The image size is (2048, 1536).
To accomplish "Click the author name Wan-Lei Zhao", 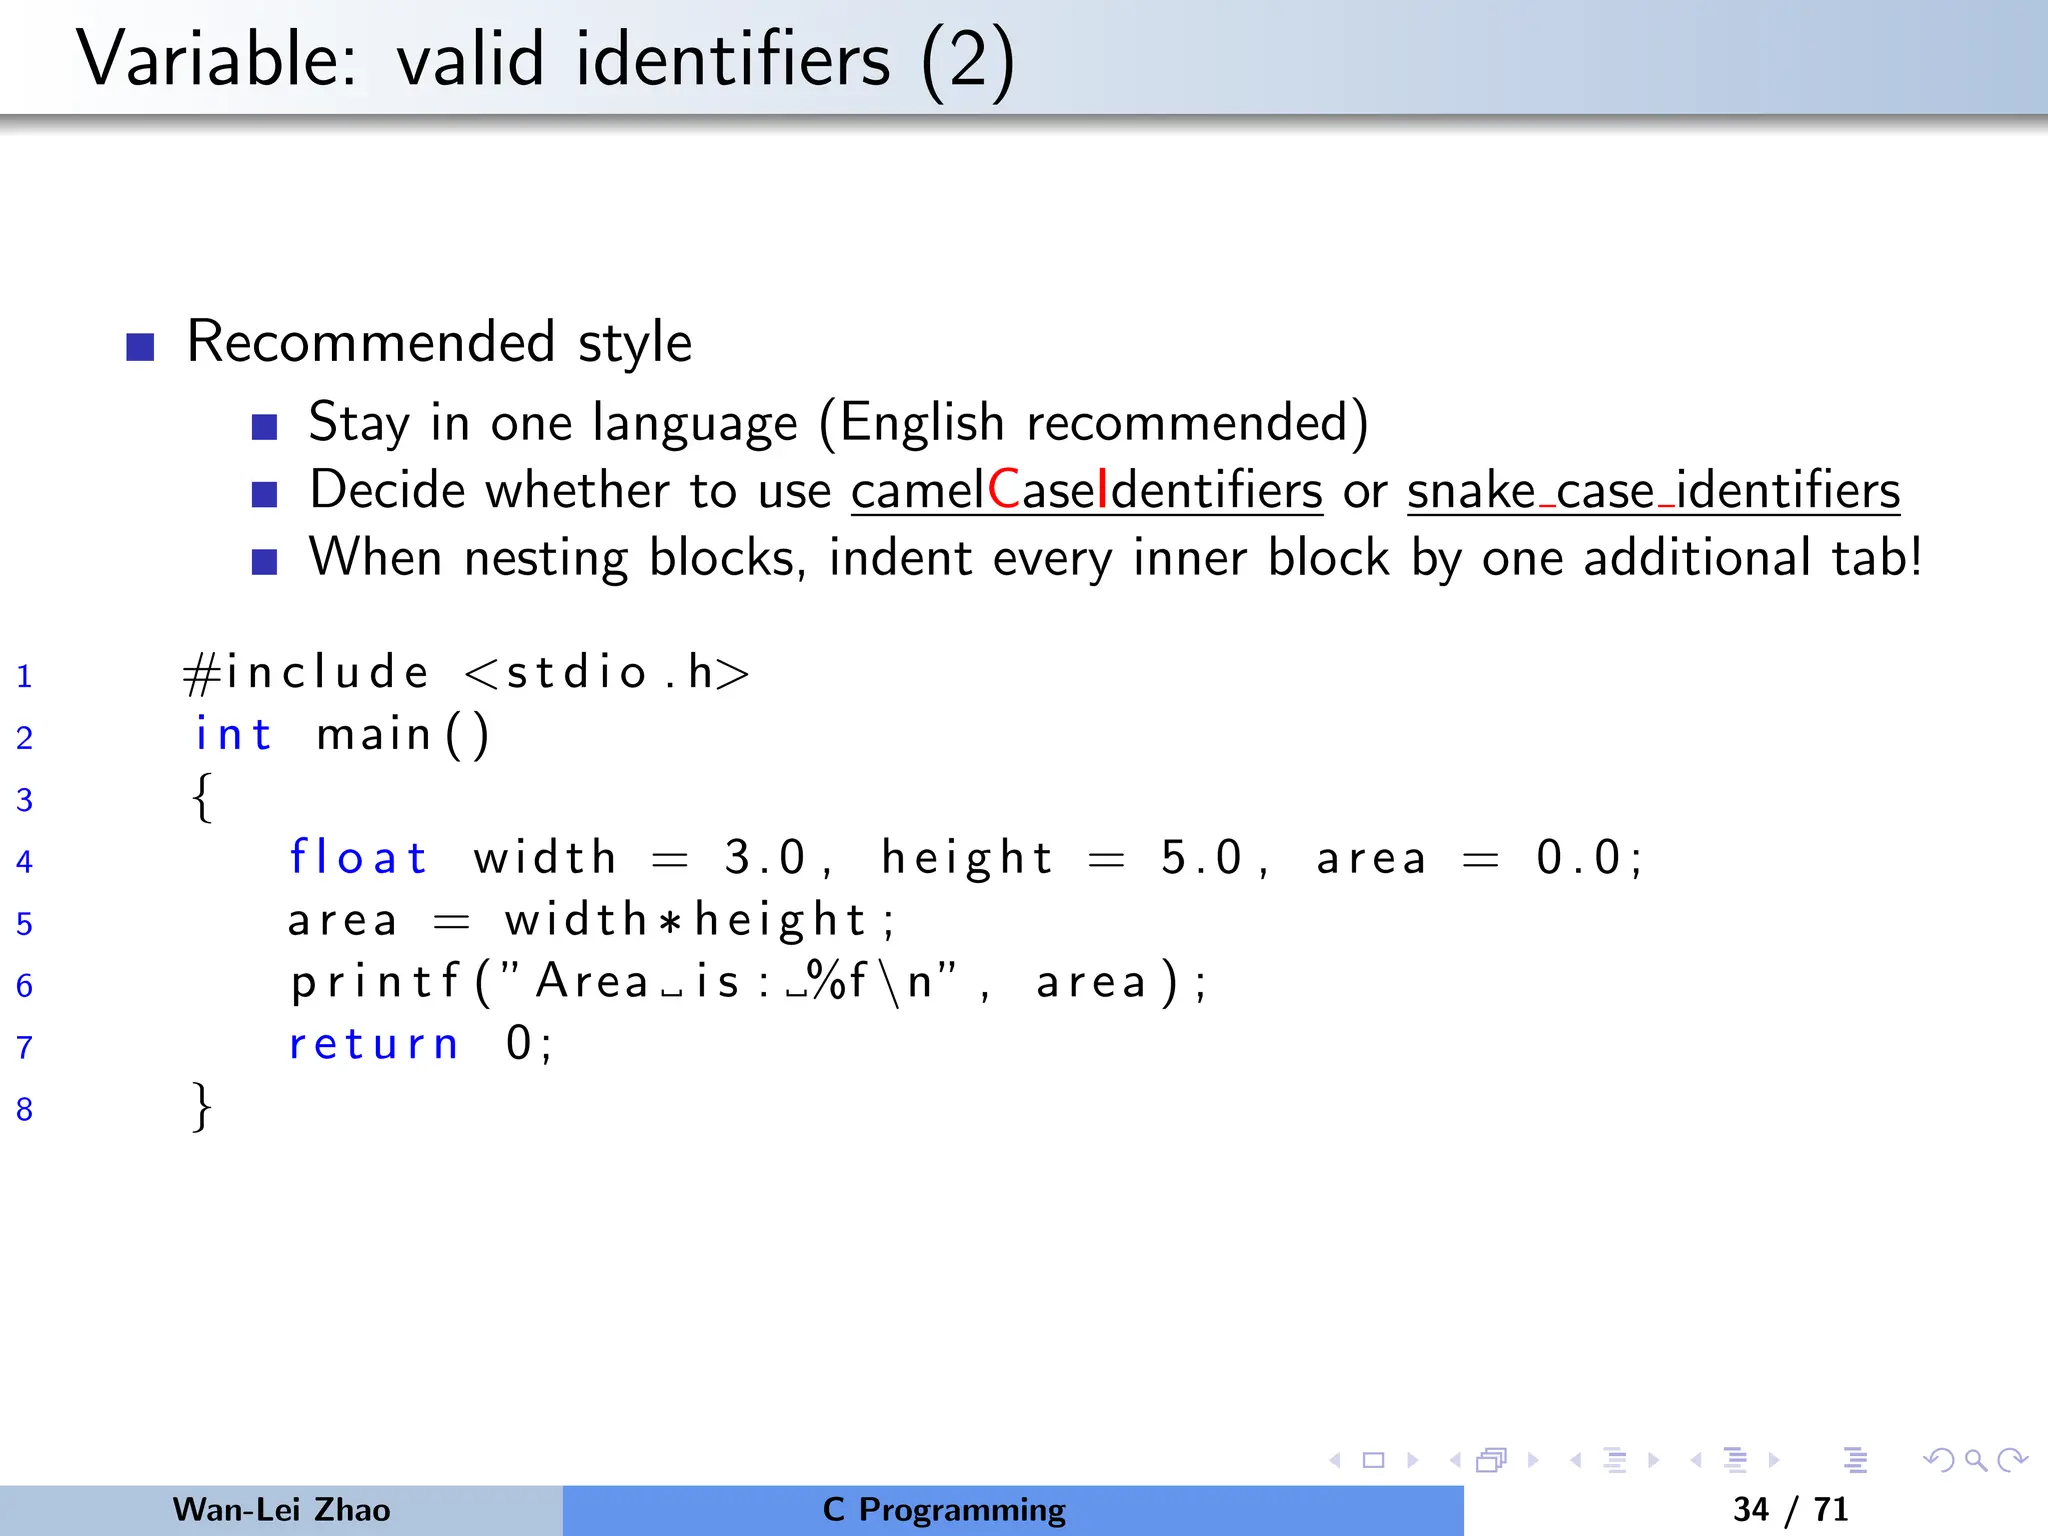I will click(x=281, y=1509).
